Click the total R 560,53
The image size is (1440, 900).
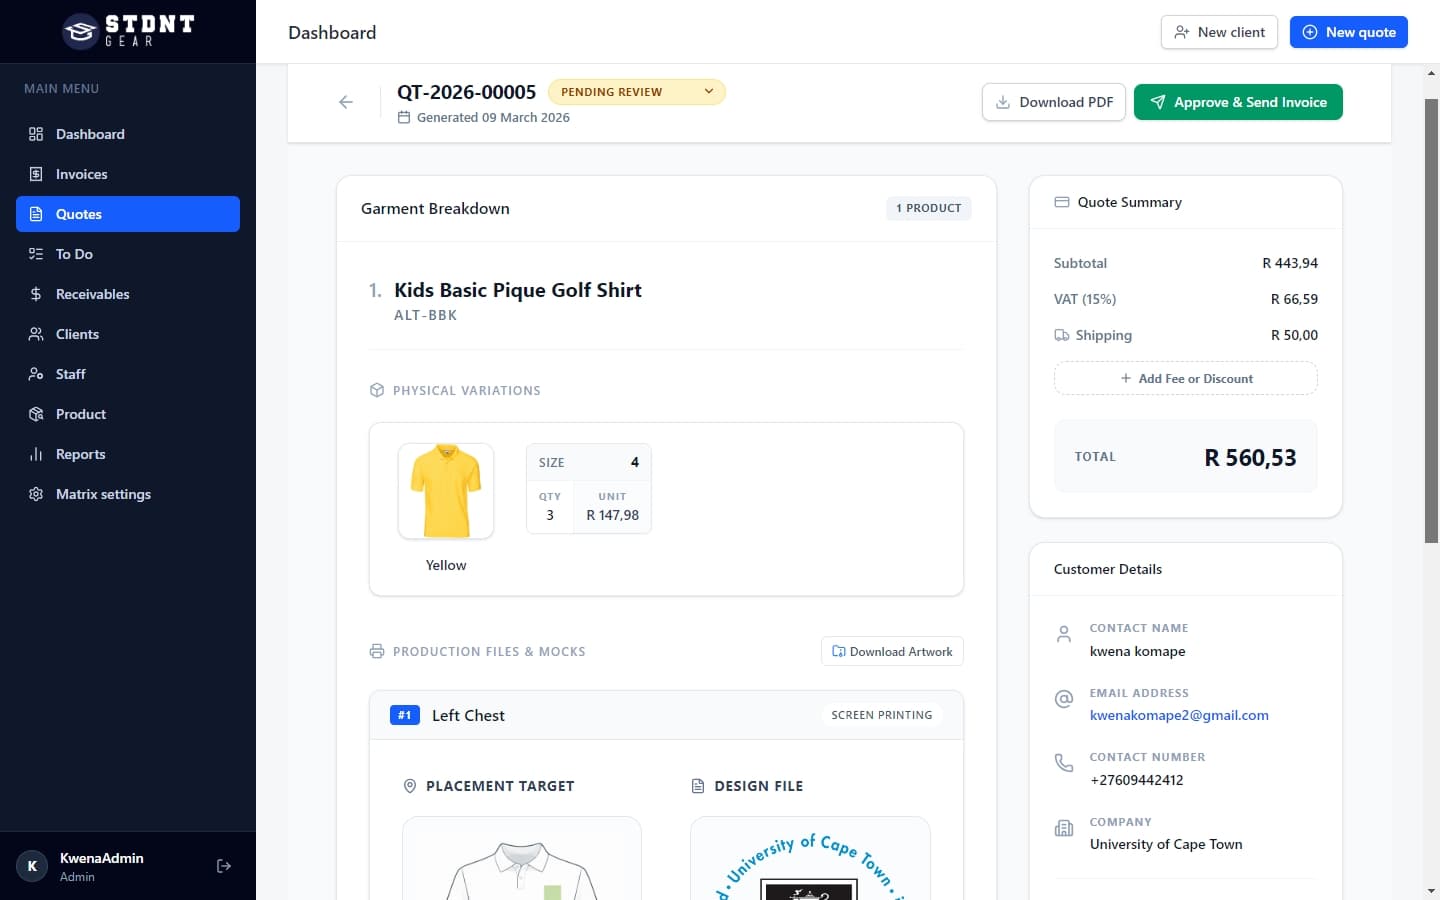click(1250, 457)
